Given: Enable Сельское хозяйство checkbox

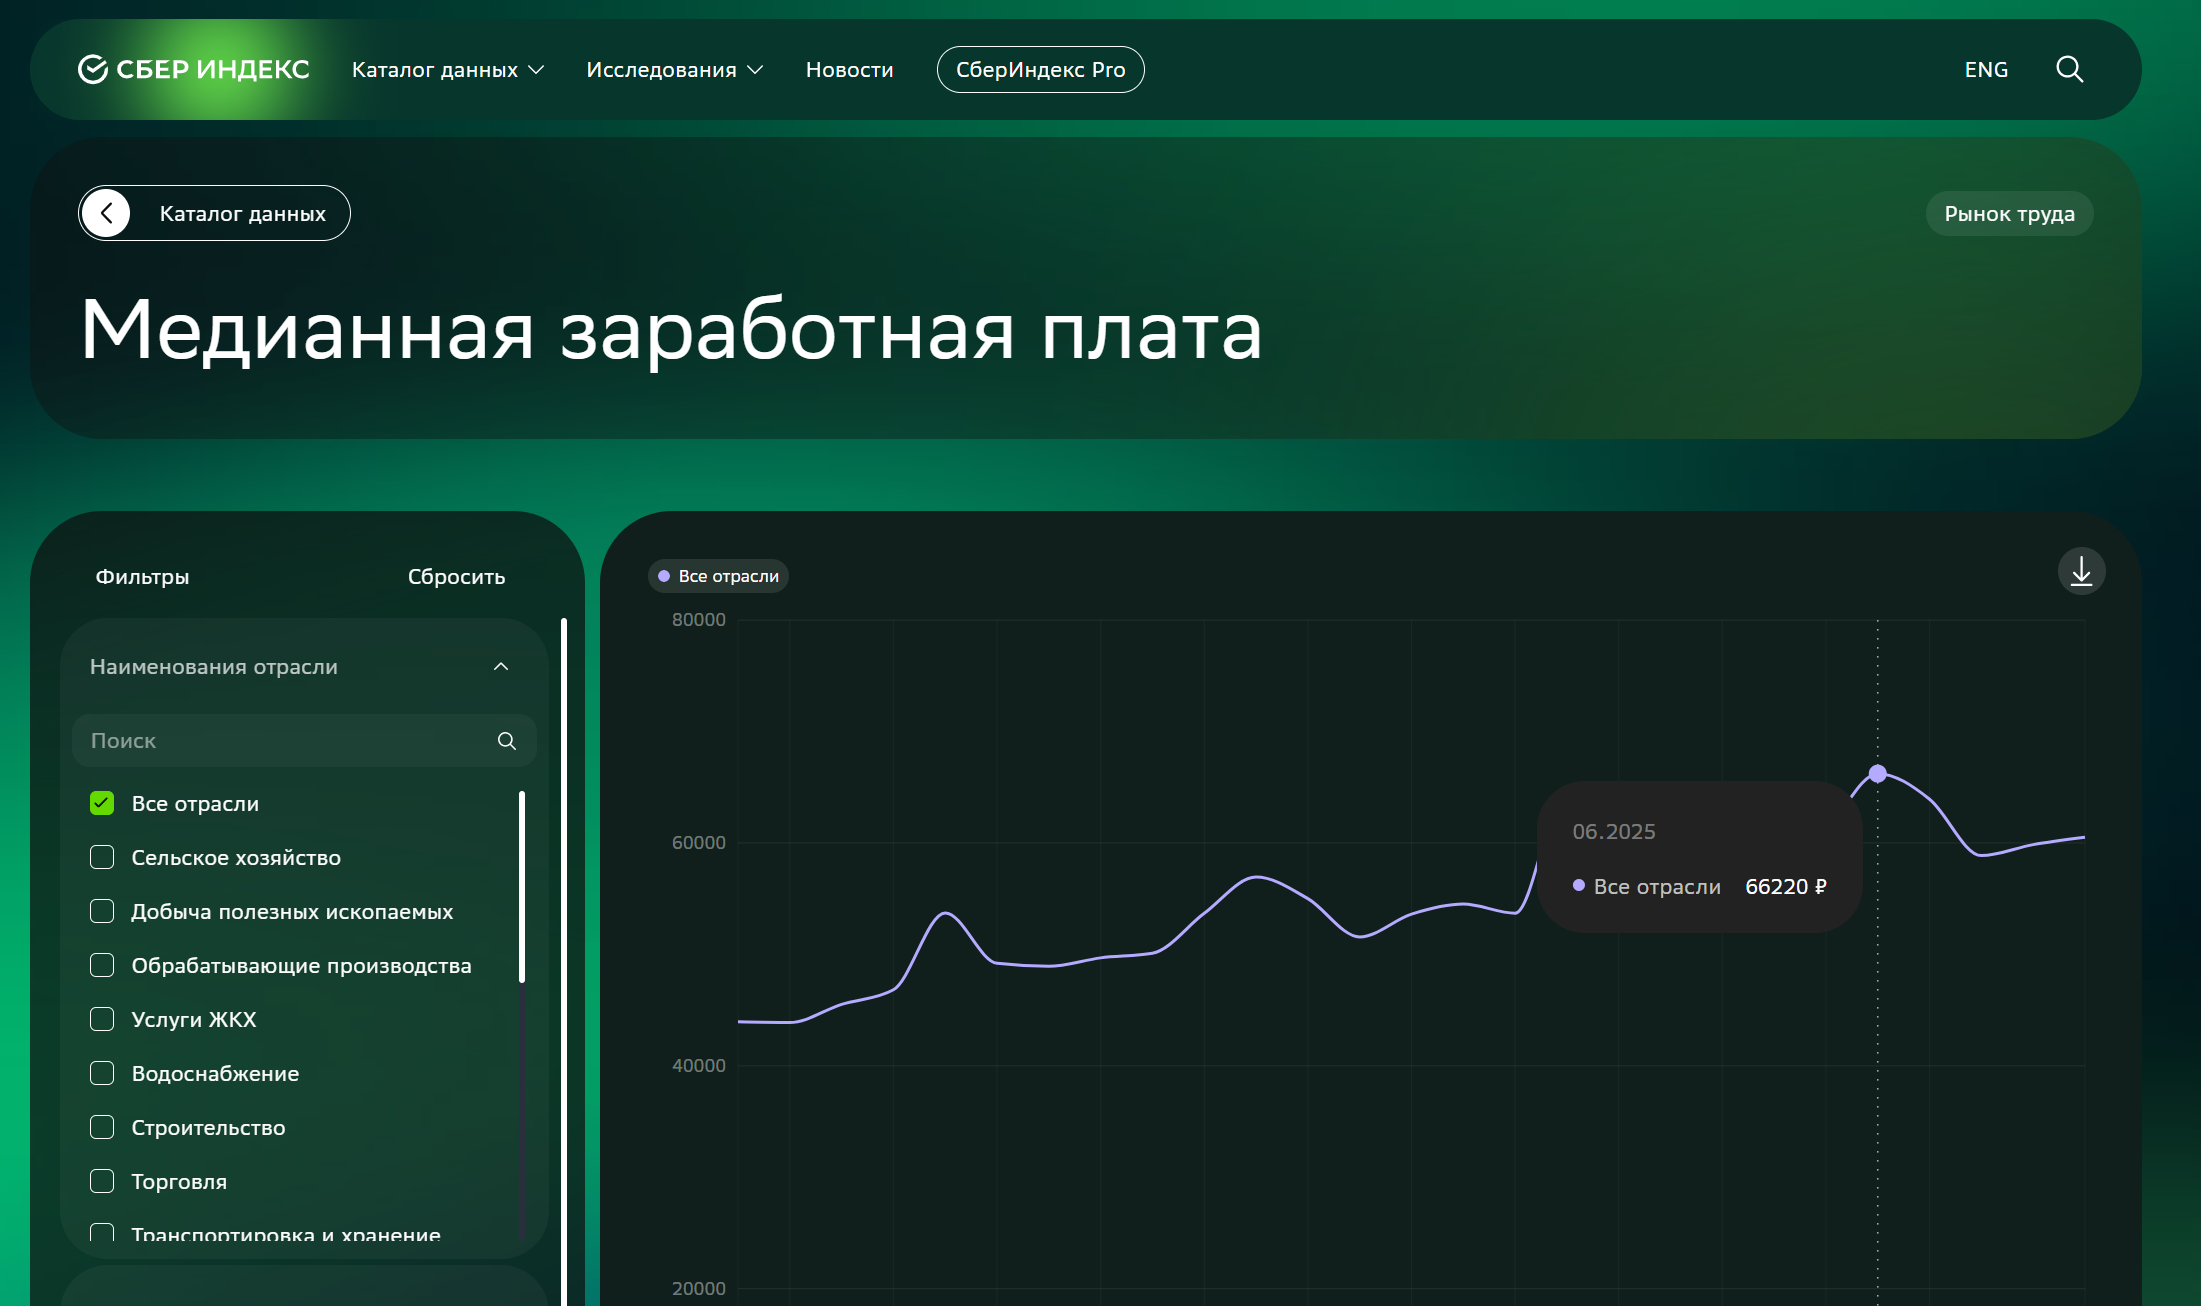Looking at the screenshot, I should (x=102, y=858).
